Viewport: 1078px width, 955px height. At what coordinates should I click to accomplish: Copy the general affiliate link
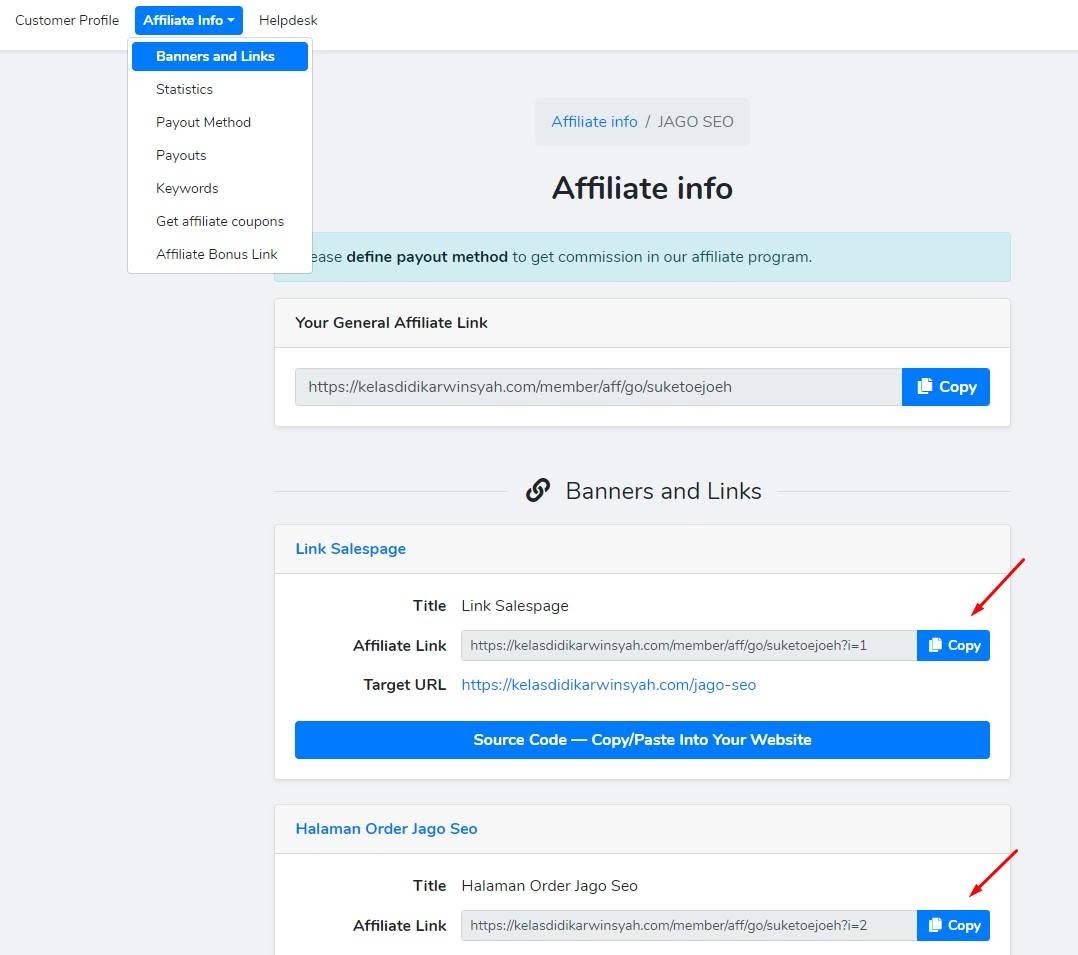tap(945, 387)
